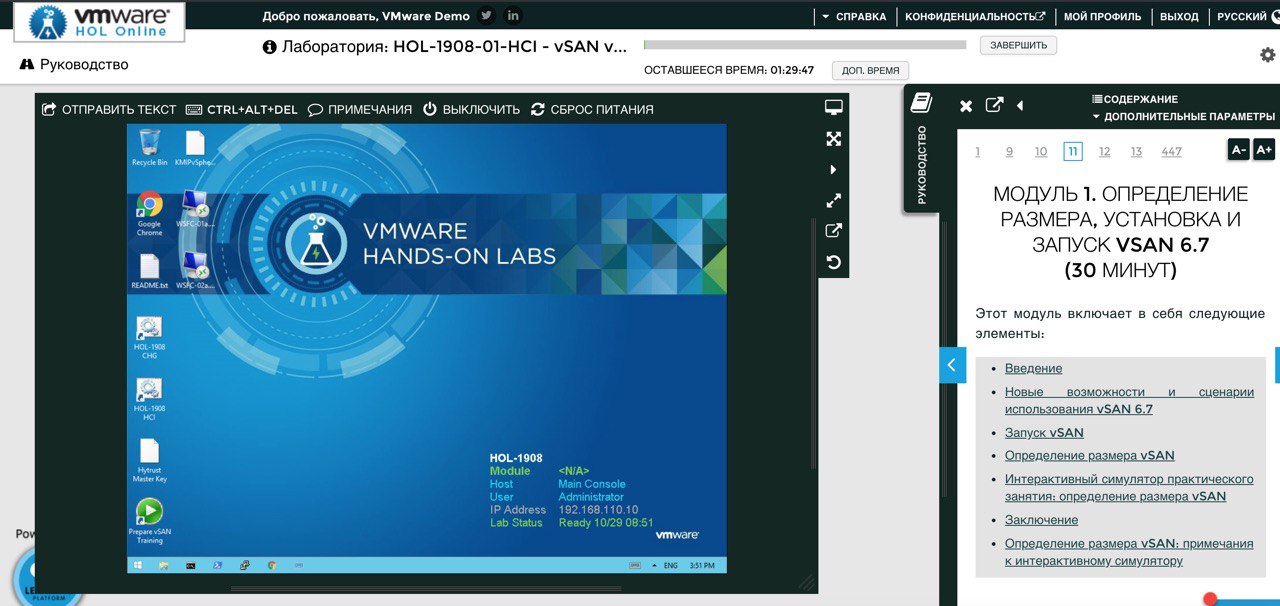Open СОДЕРЖАНИЕ table of contents

click(1135, 99)
